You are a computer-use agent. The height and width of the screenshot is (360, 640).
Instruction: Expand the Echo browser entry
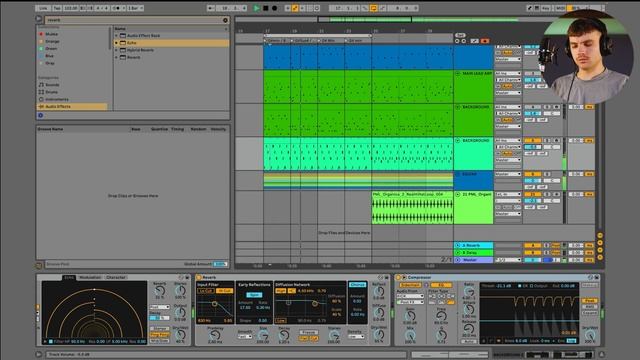coord(116,43)
